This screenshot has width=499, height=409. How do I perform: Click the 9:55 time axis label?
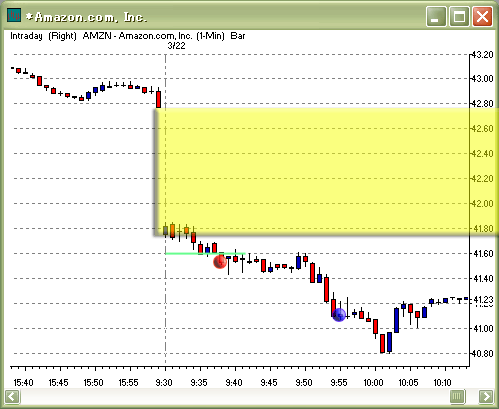click(339, 382)
